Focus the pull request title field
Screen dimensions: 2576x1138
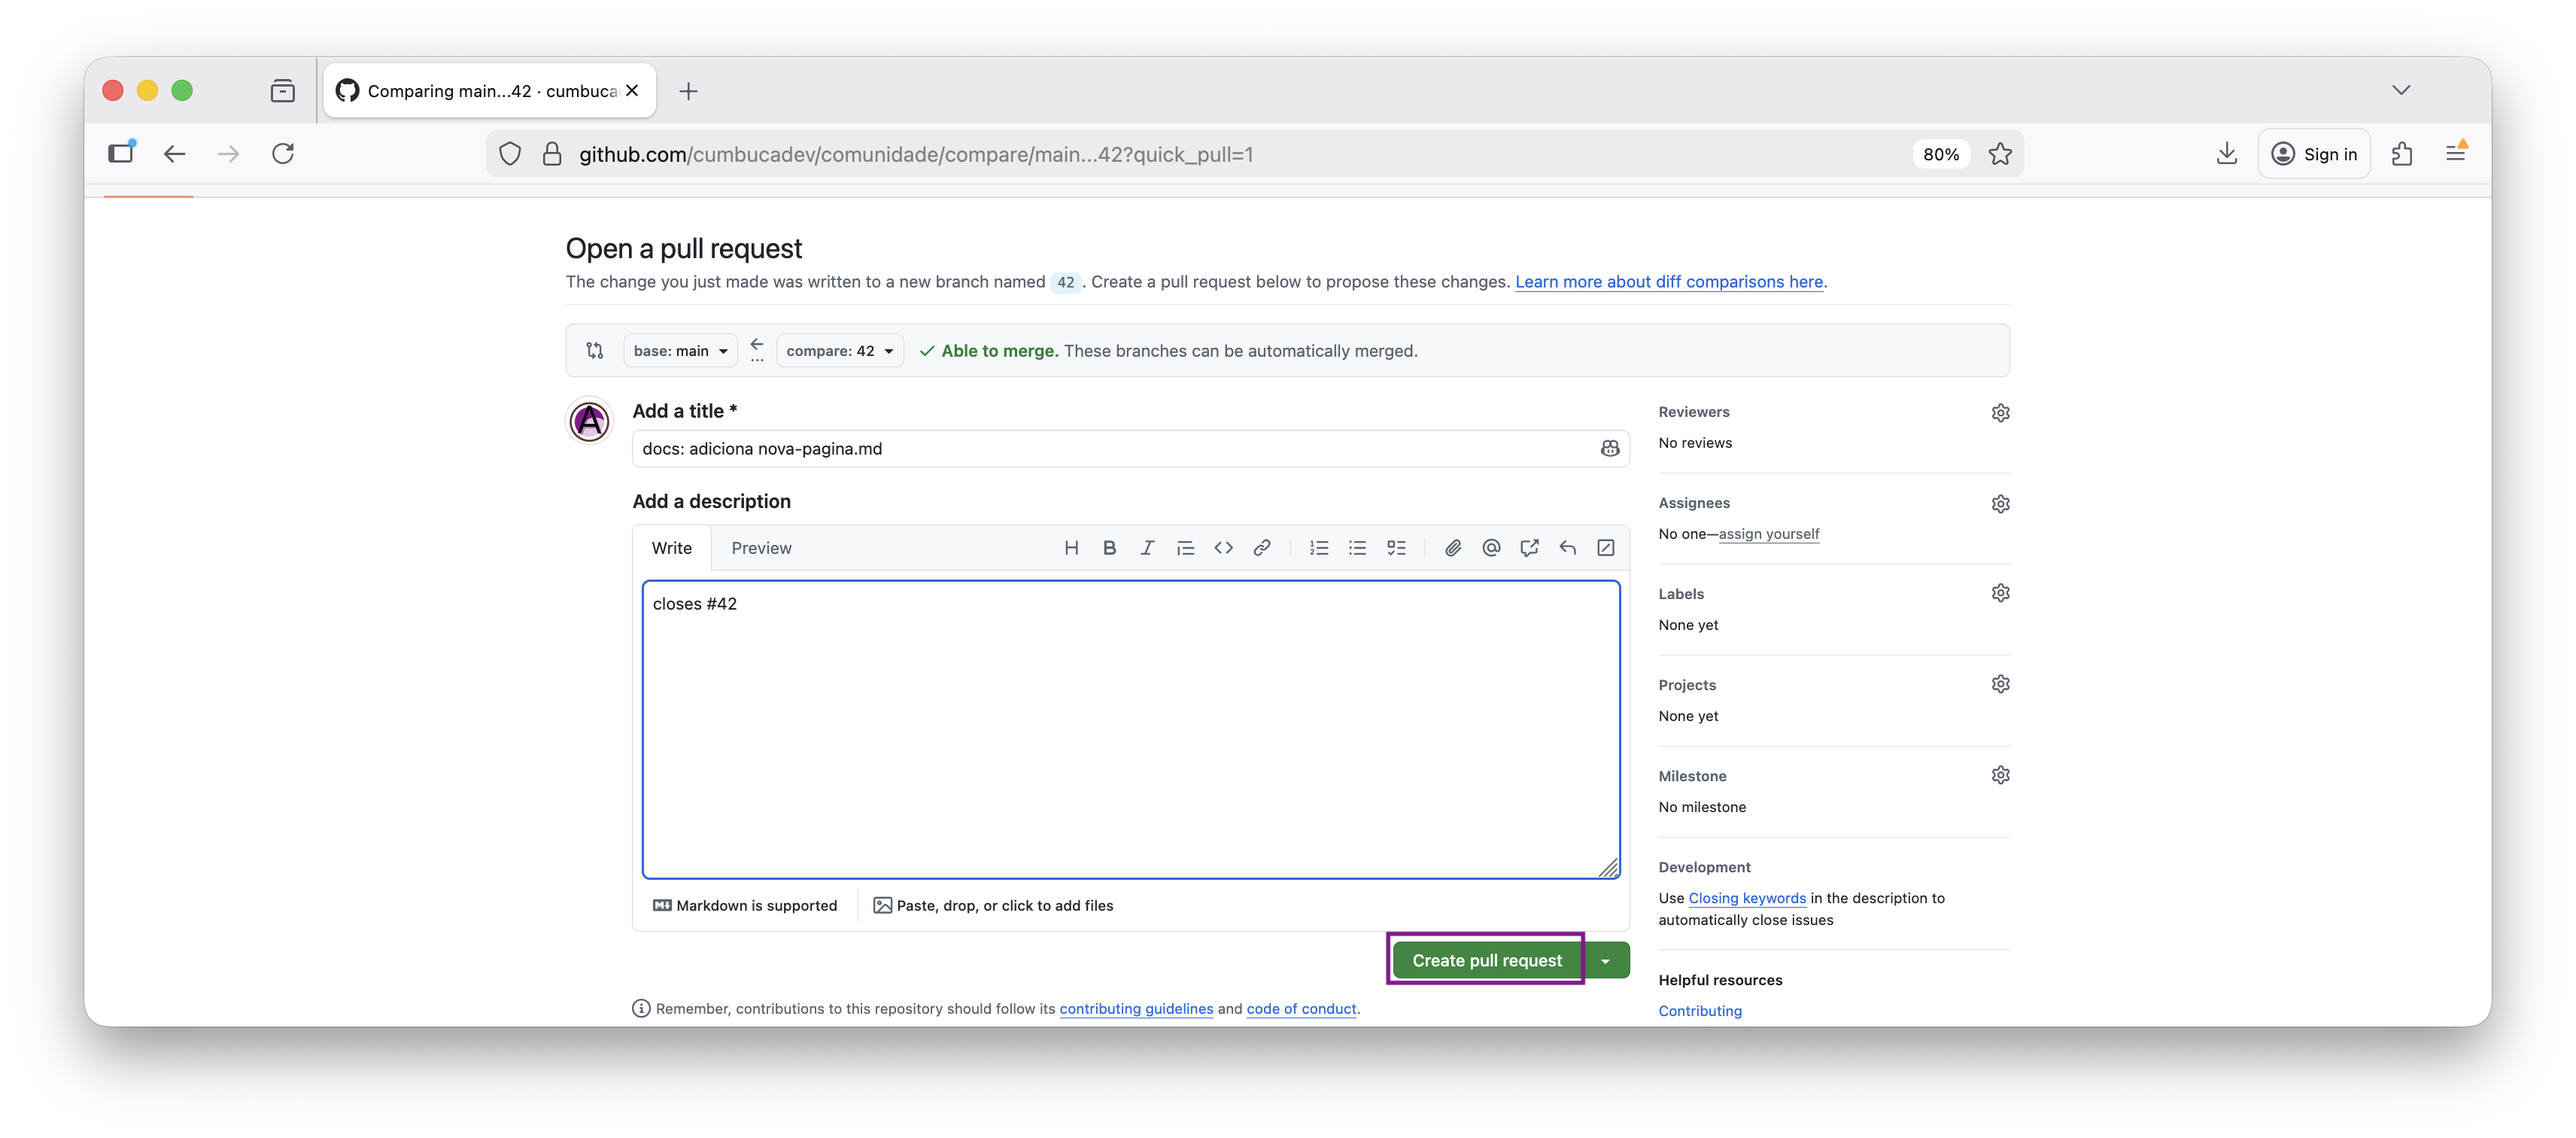(x=1130, y=448)
